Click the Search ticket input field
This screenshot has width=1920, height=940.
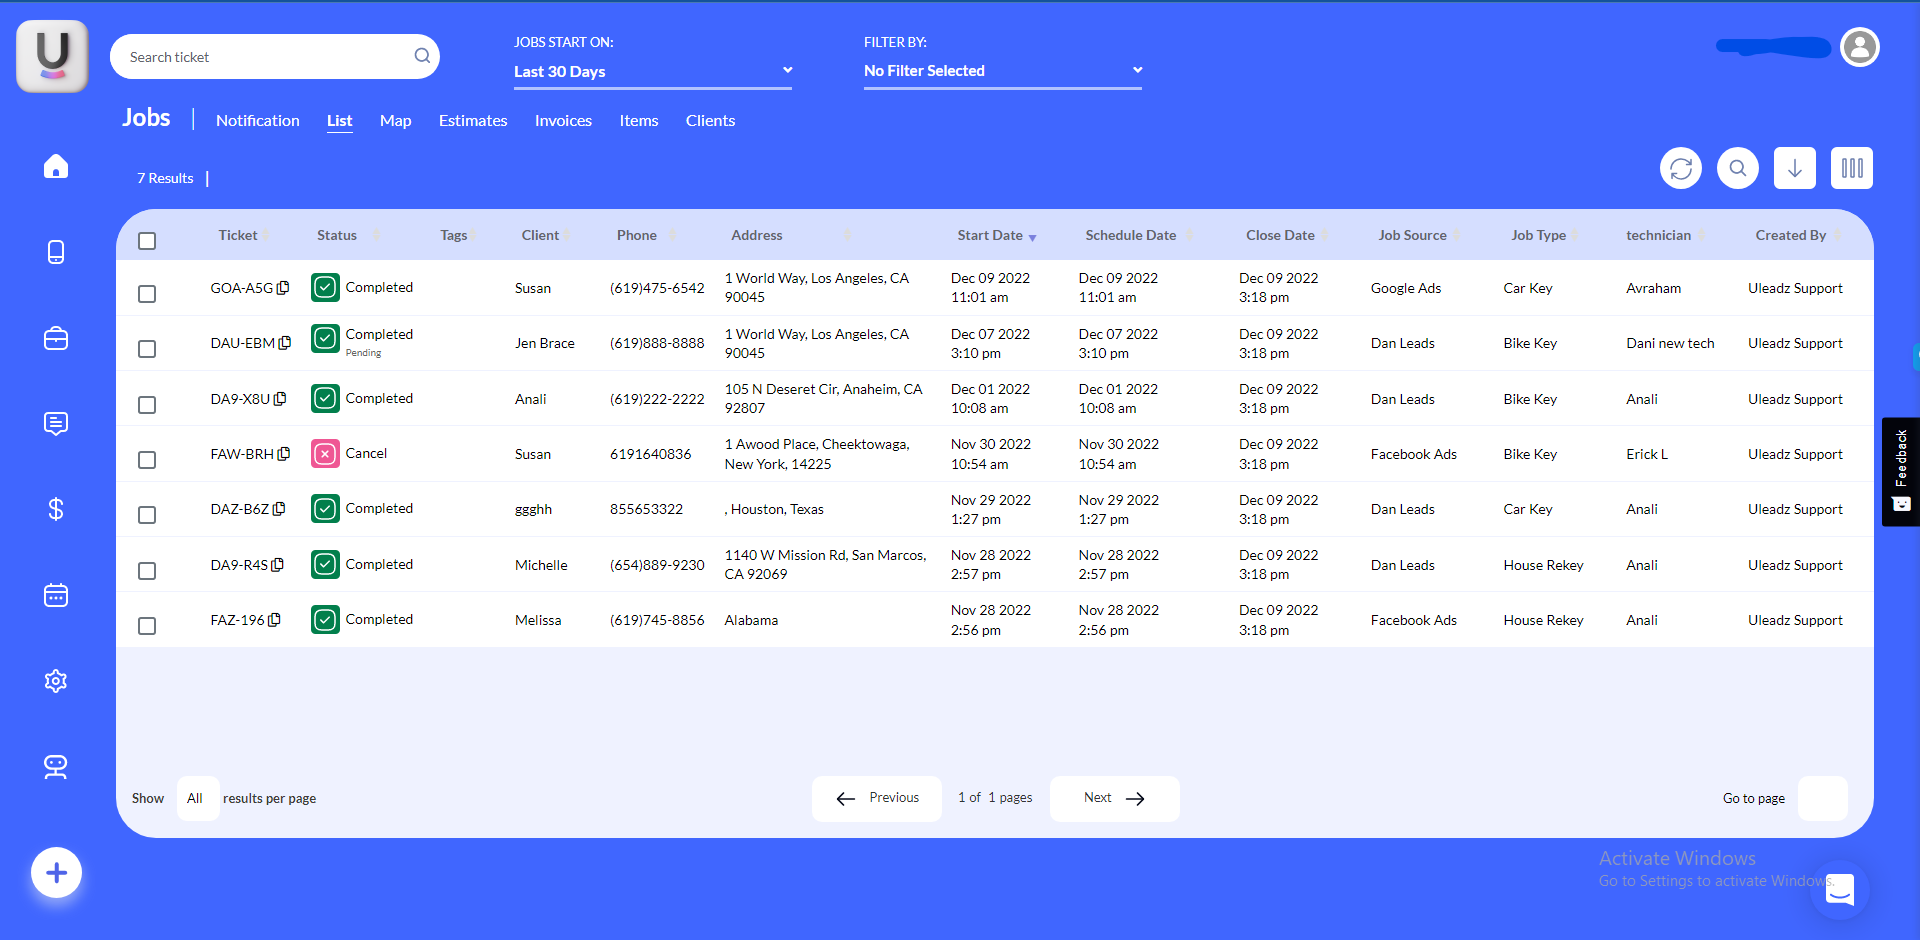coord(266,57)
